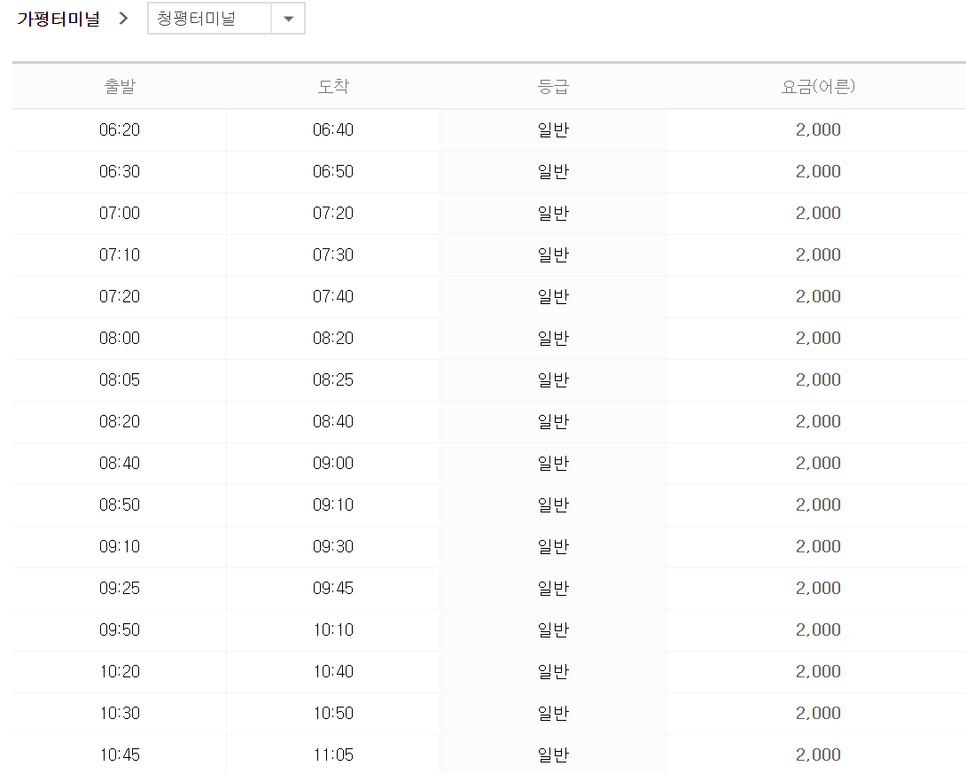966x774 pixels.
Task: Select the 06:20 departure time
Action: (120, 130)
